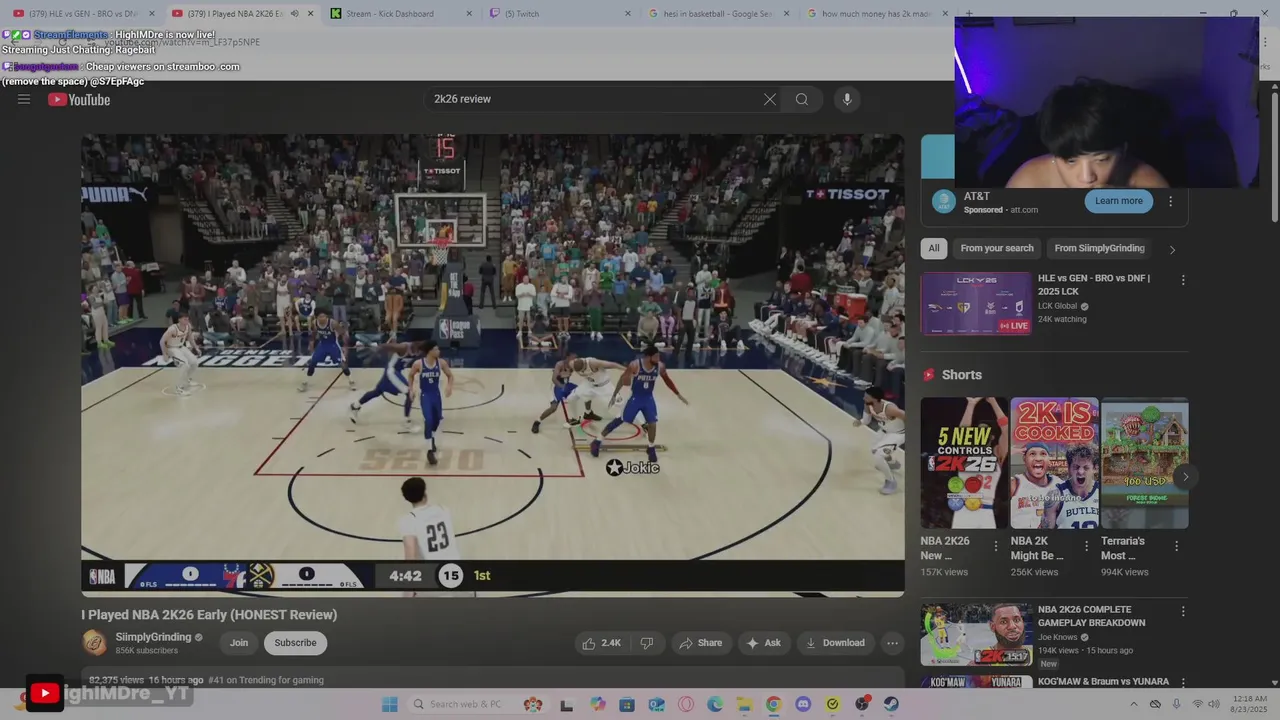Open options for the Gameplay Breakdown video
1280x720 pixels.
(x=1183, y=611)
